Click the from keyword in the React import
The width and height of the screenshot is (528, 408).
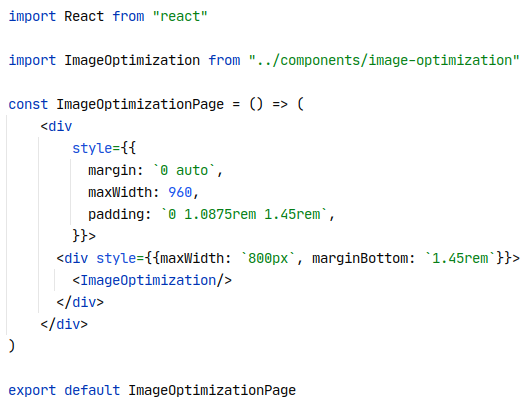point(128,16)
